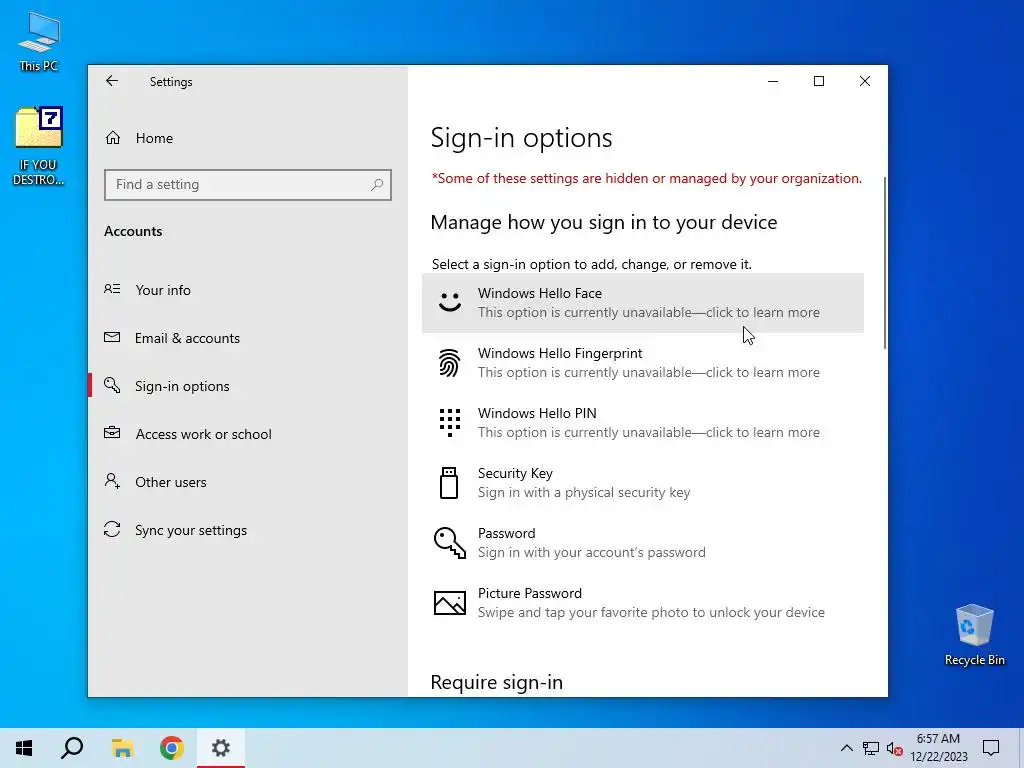The image size is (1024, 768).
Task: Select the IF YOU DESTRO... desktop file
Action: point(39,146)
